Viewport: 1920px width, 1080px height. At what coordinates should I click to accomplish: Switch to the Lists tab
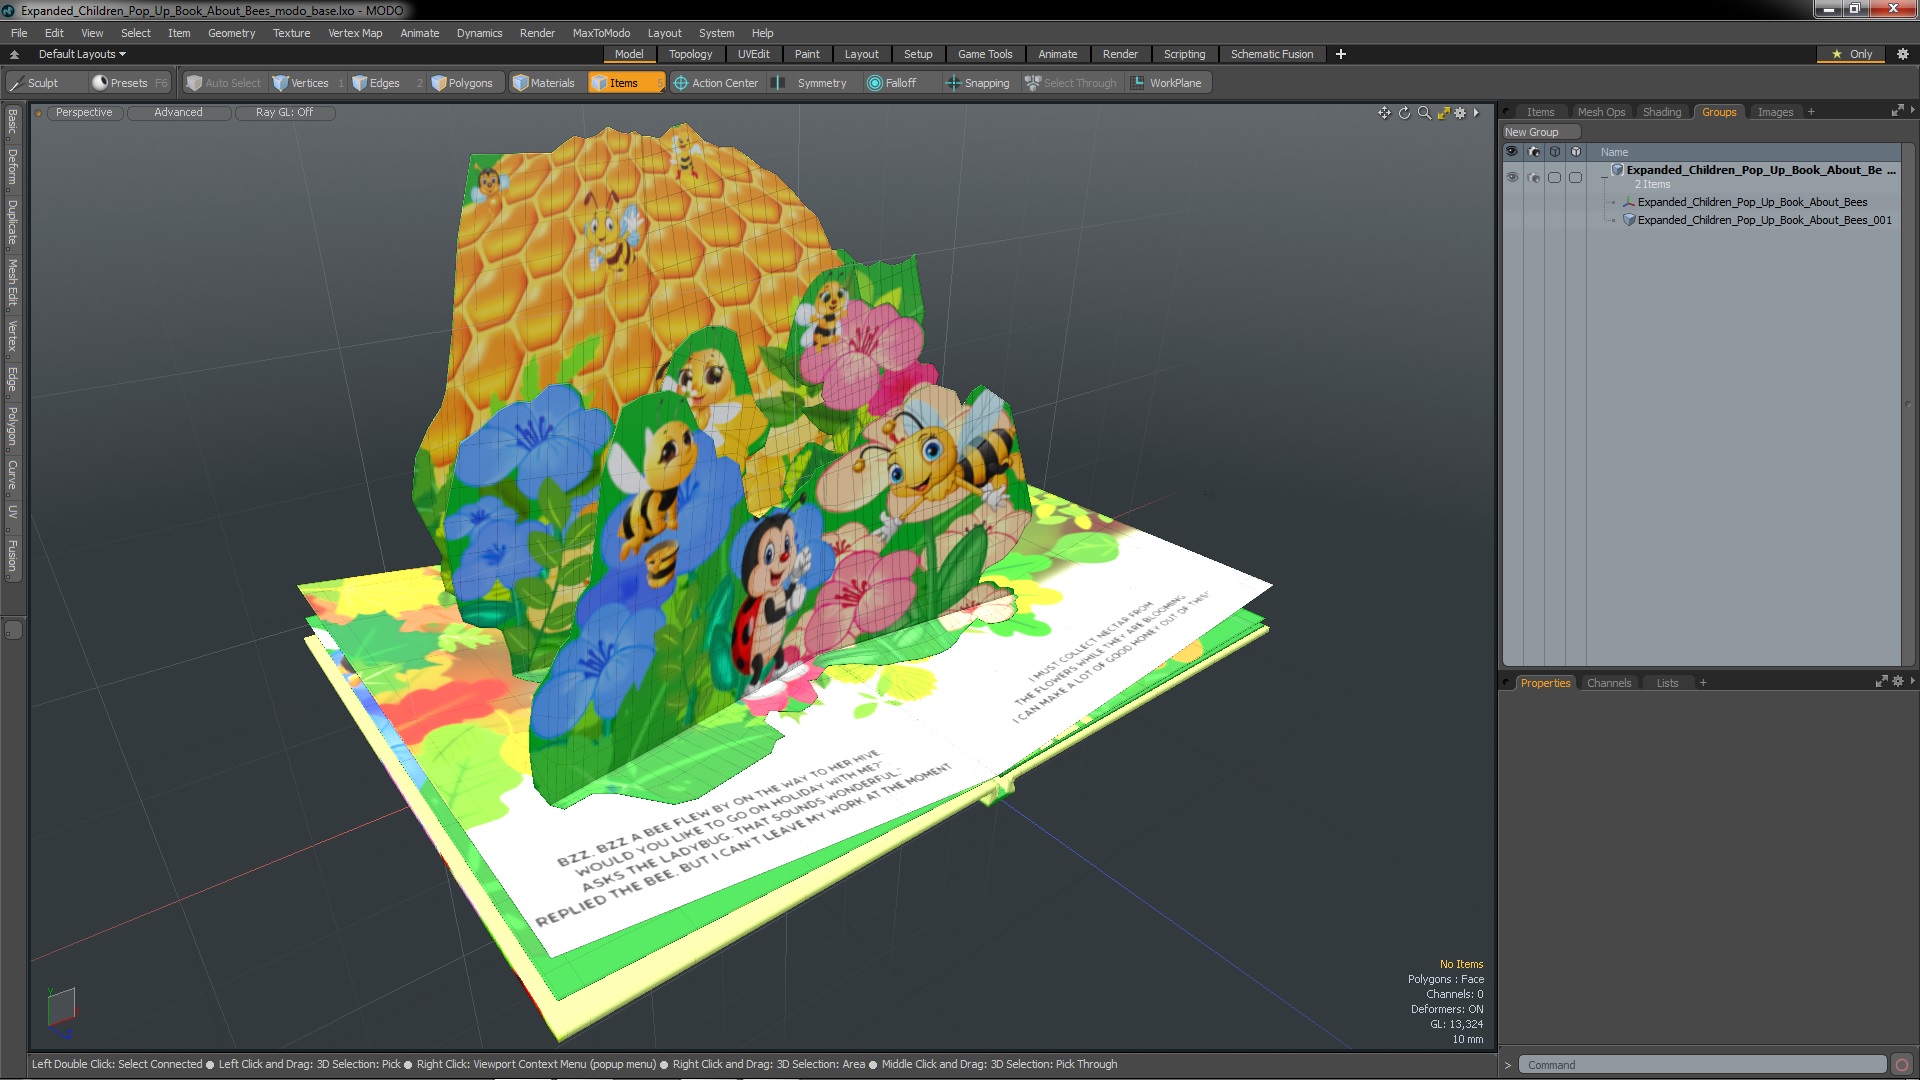pyautogui.click(x=1667, y=683)
